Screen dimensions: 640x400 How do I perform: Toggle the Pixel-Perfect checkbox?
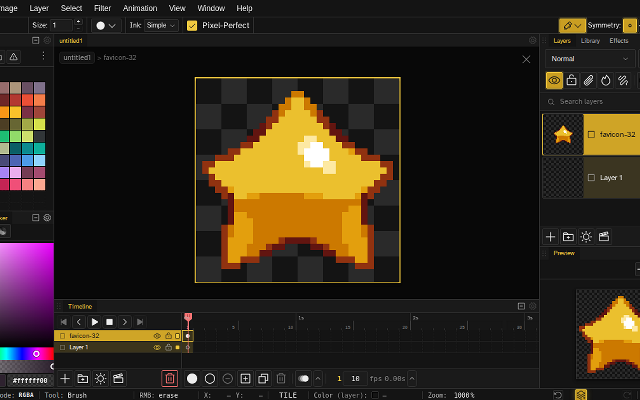coord(192,25)
